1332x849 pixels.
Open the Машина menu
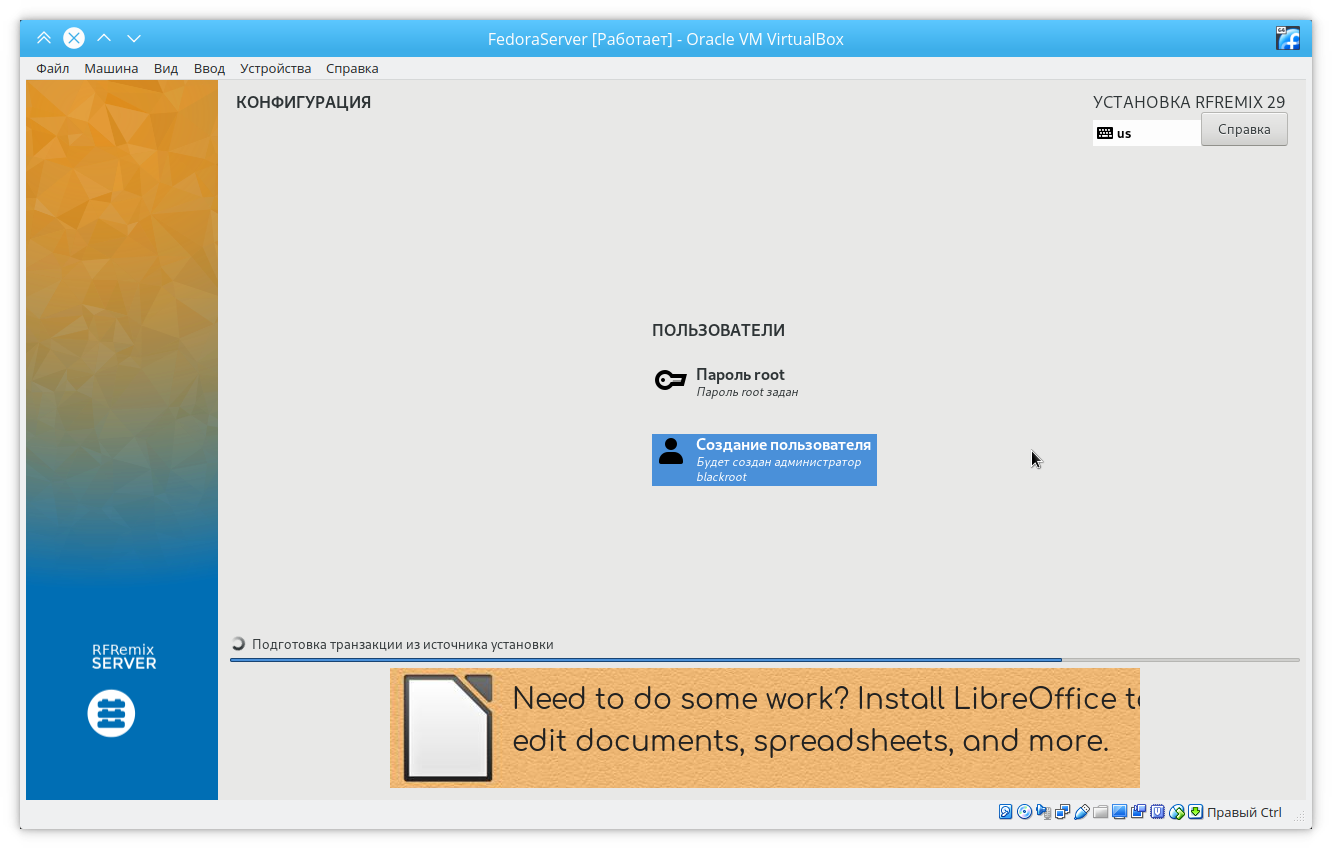click(111, 68)
